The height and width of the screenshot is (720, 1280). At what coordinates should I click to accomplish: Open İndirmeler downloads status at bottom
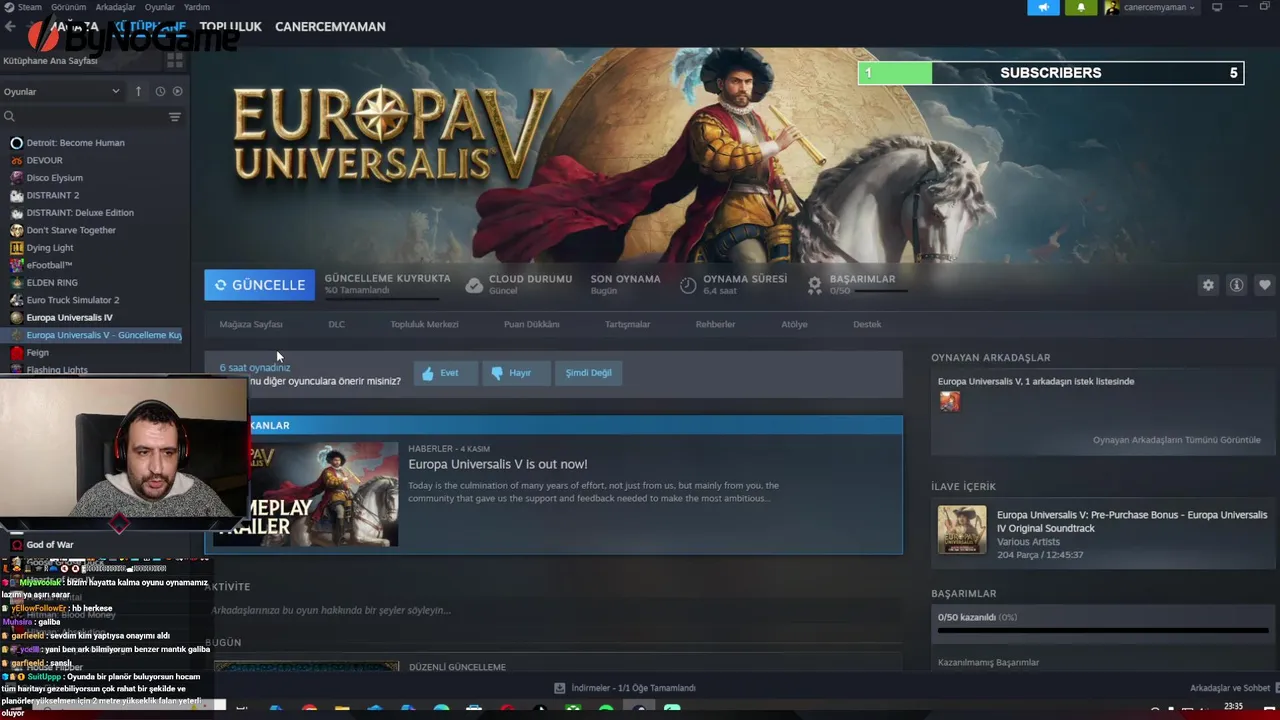(x=625, y=688)
